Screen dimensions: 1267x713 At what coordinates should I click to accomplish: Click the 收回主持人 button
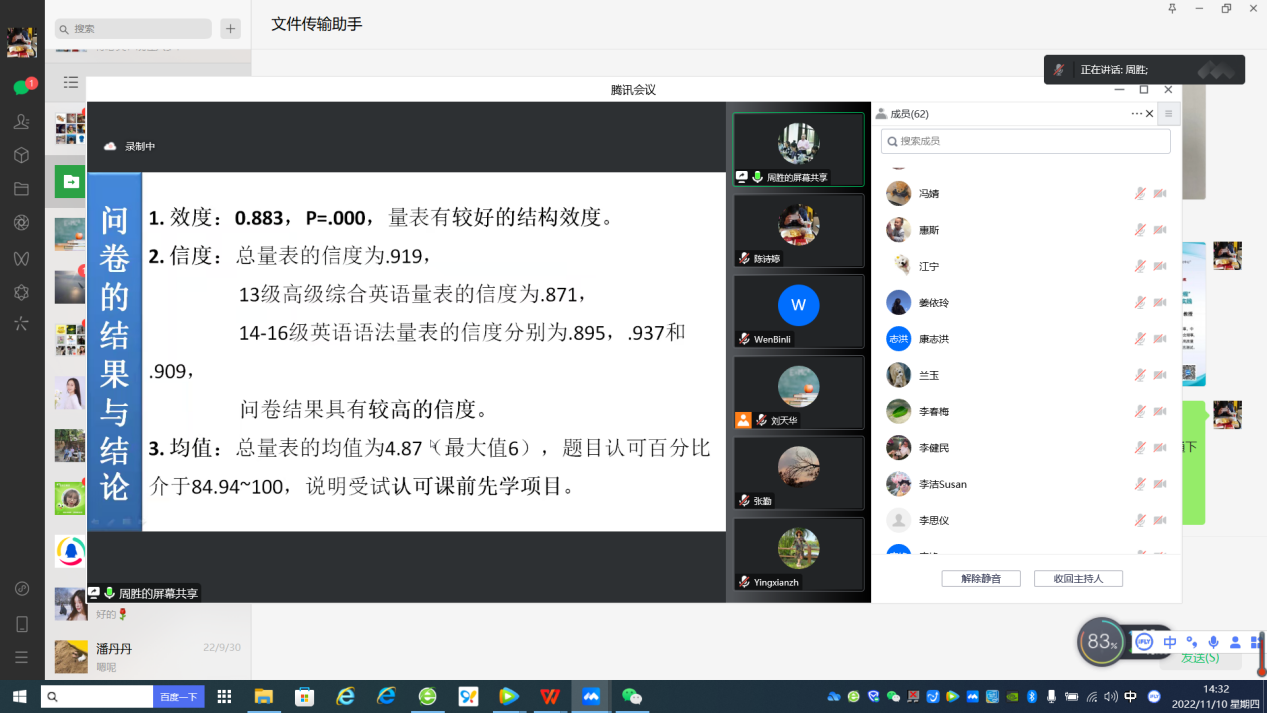tap(1078, 579)
